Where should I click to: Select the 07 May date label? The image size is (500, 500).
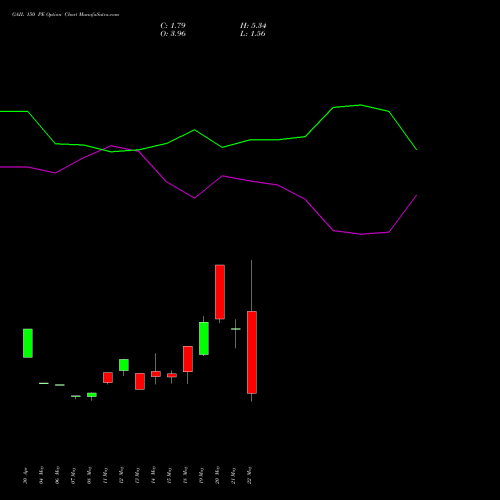[74, 476]
